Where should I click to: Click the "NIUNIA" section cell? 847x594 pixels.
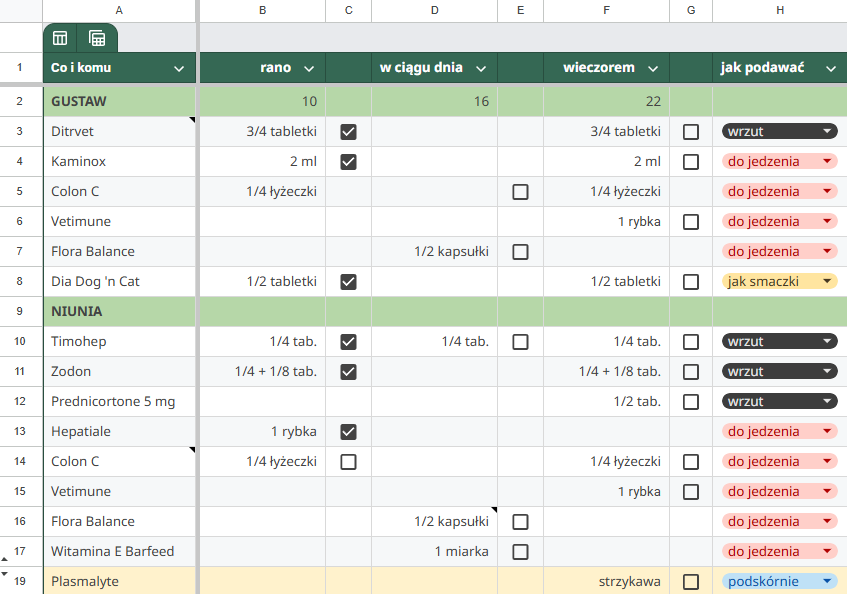(x=119, y=312)
